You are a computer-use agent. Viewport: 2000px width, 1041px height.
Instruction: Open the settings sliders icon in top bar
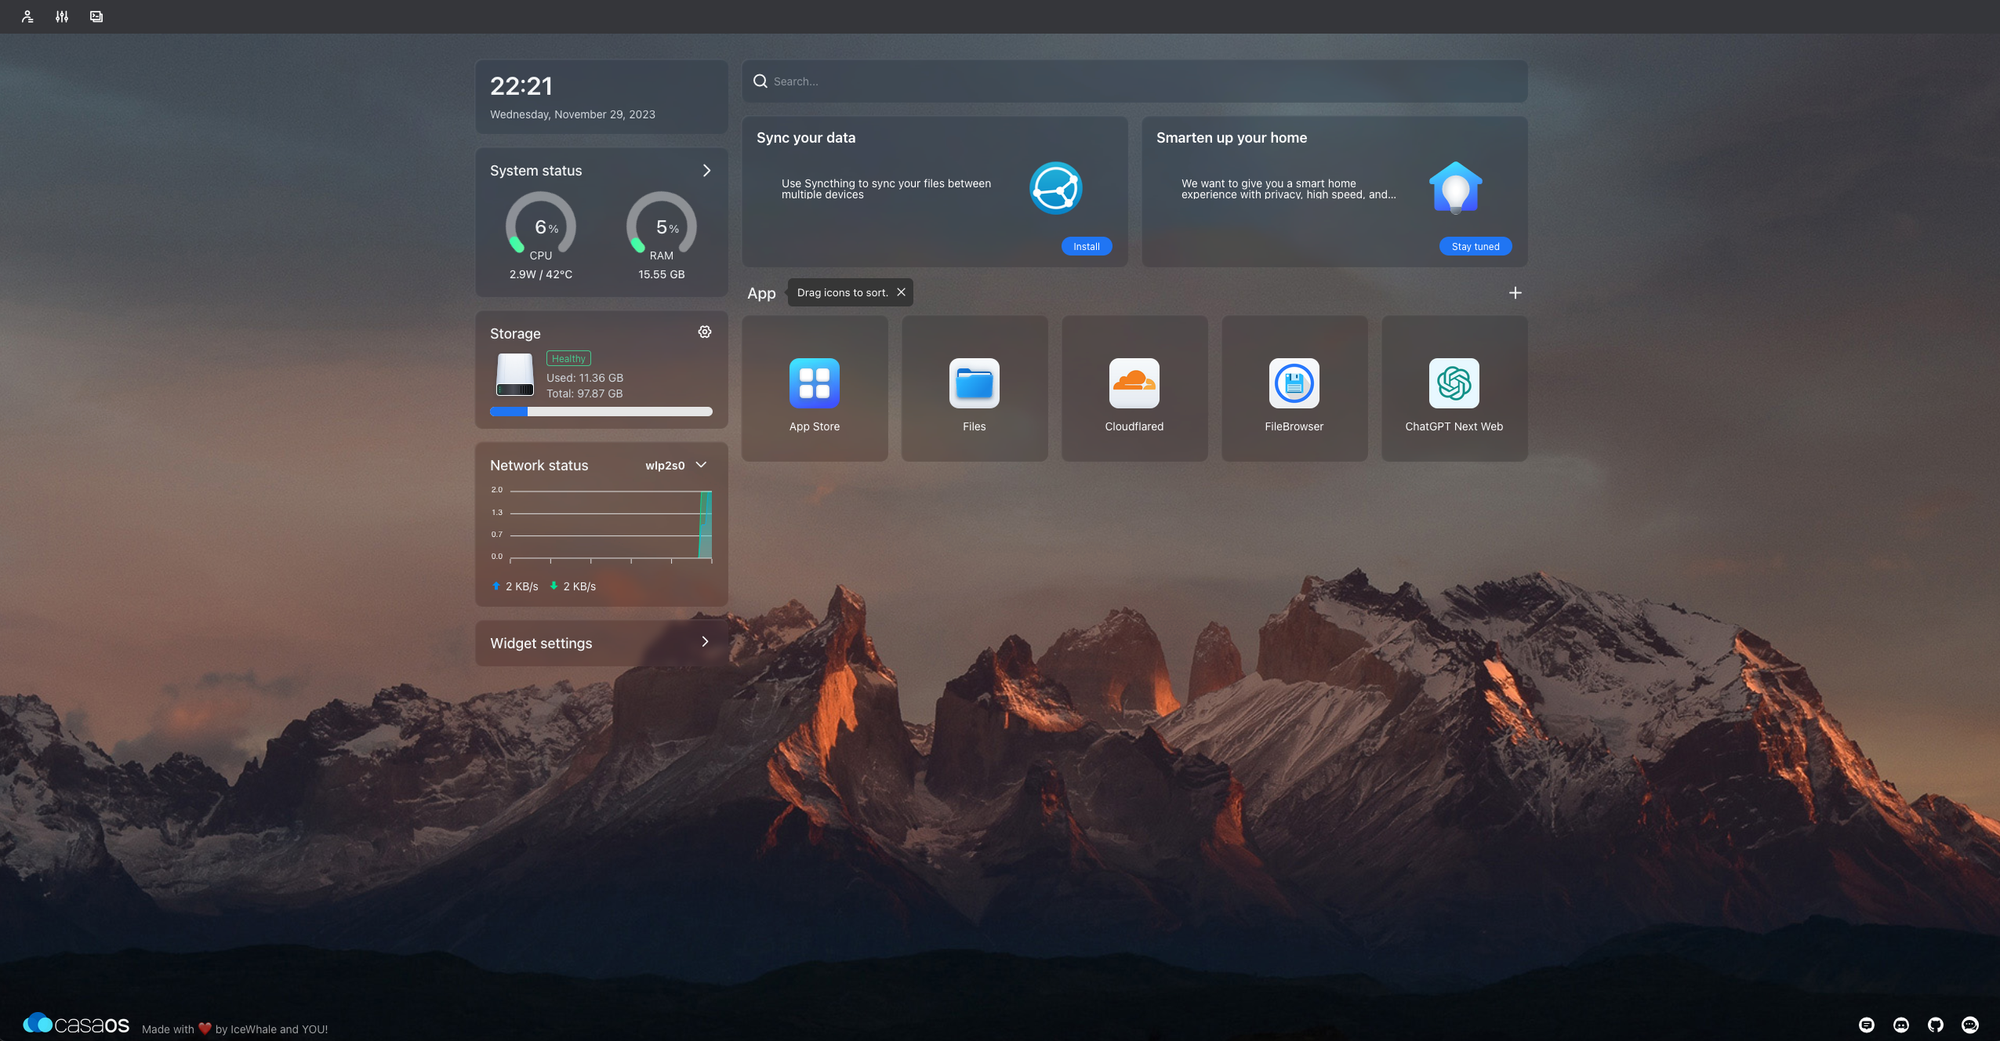point(62,16)
